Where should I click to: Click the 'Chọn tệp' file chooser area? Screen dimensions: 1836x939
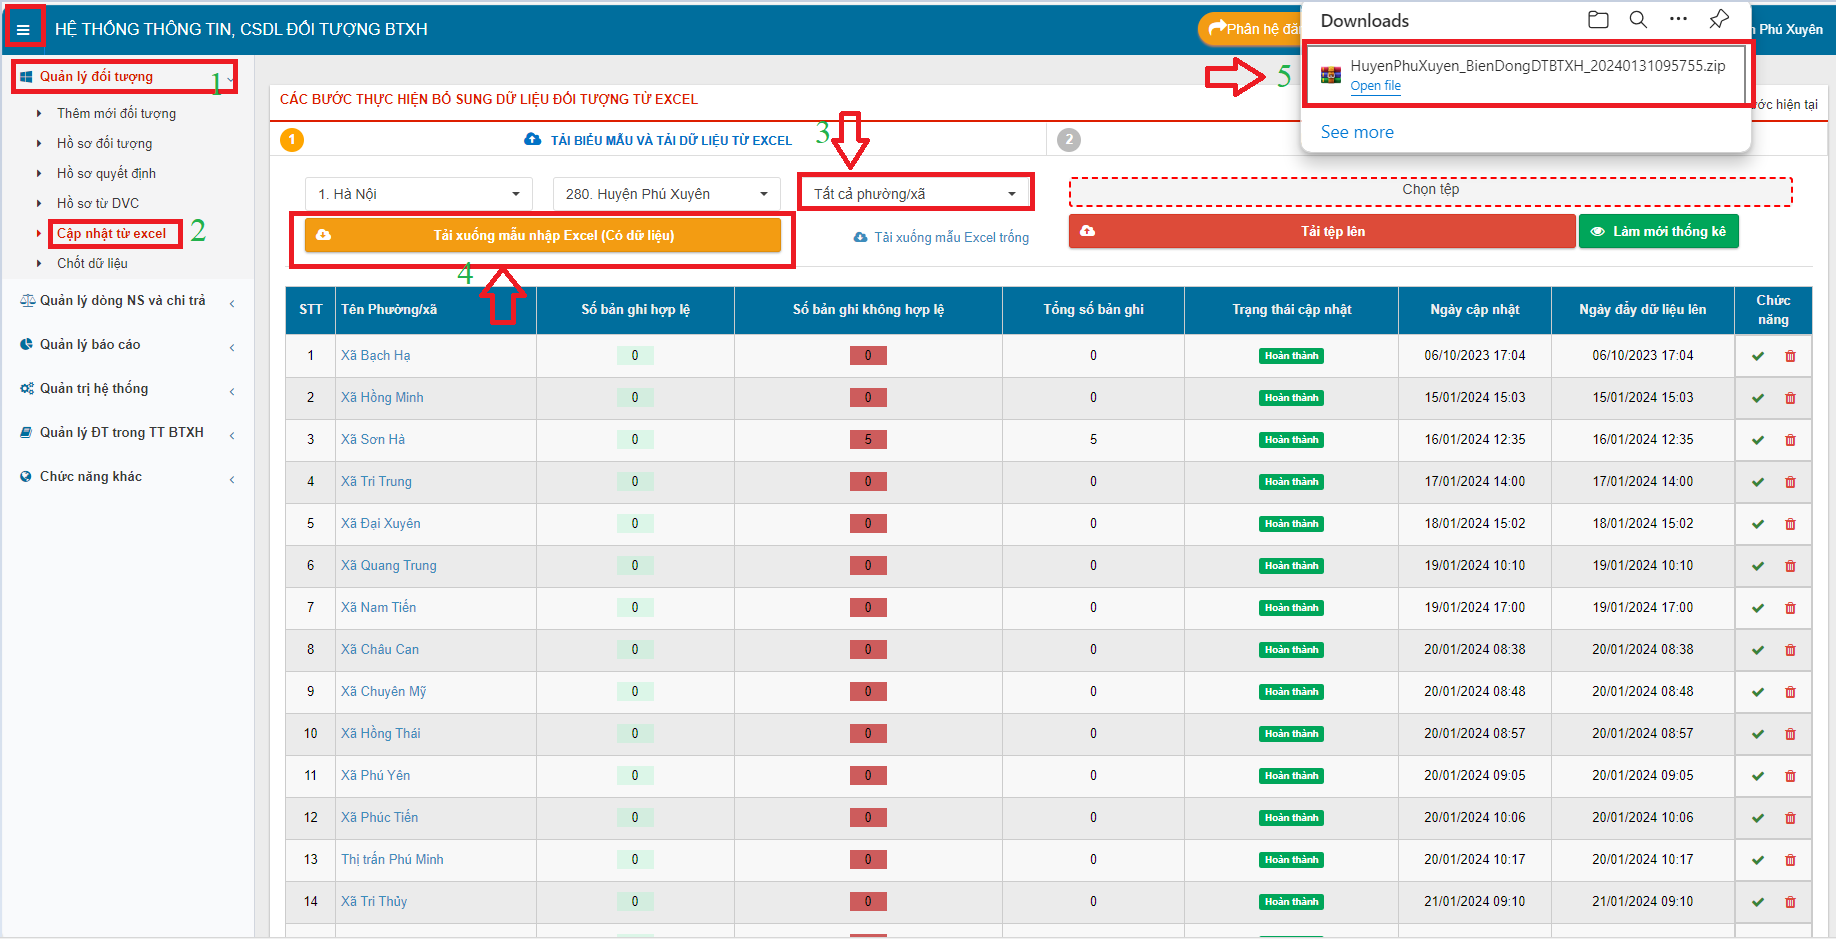pyautogui.click(x=1430, y=190)
